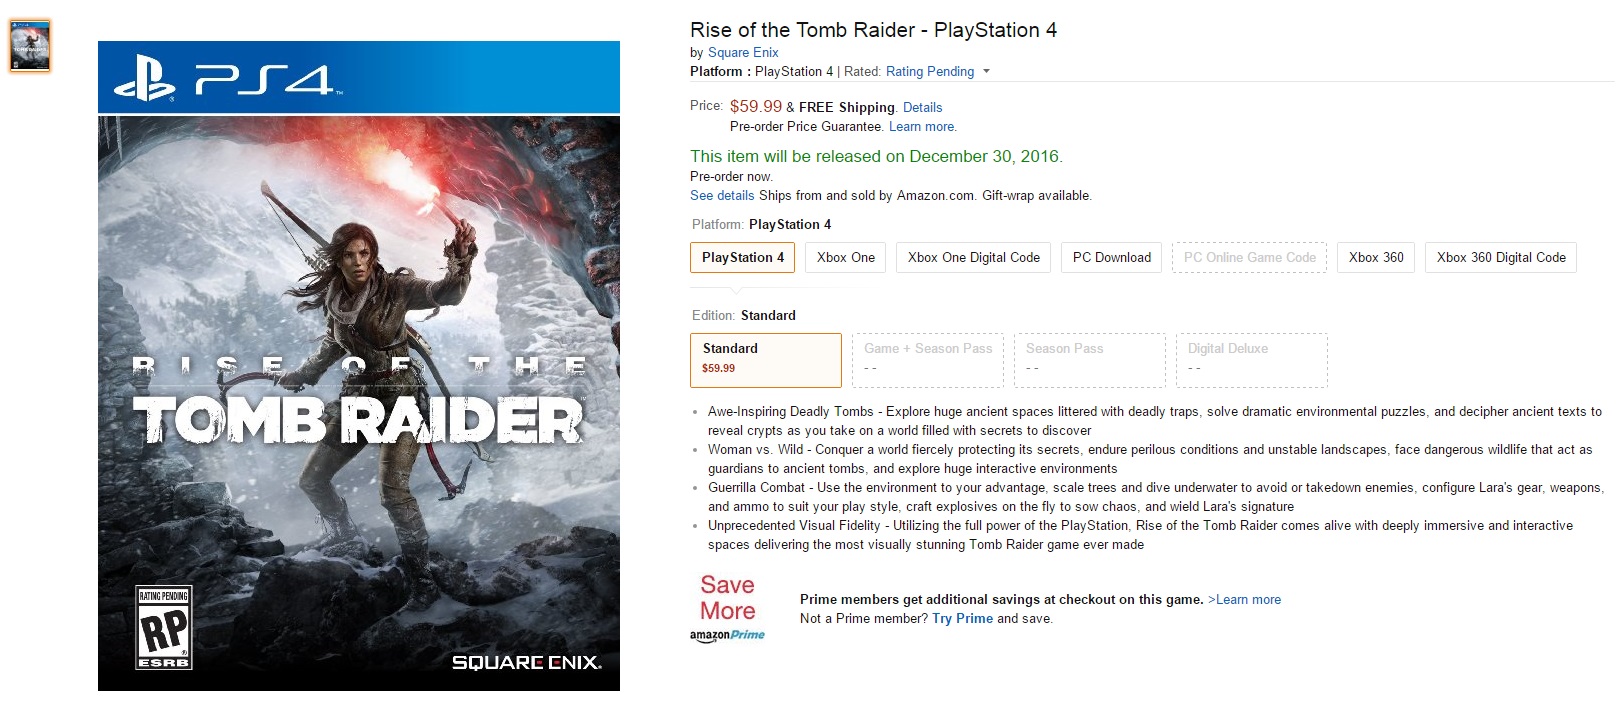Choose the Xbox One platform
1620x710 pixels.
[x=845, y=257]
